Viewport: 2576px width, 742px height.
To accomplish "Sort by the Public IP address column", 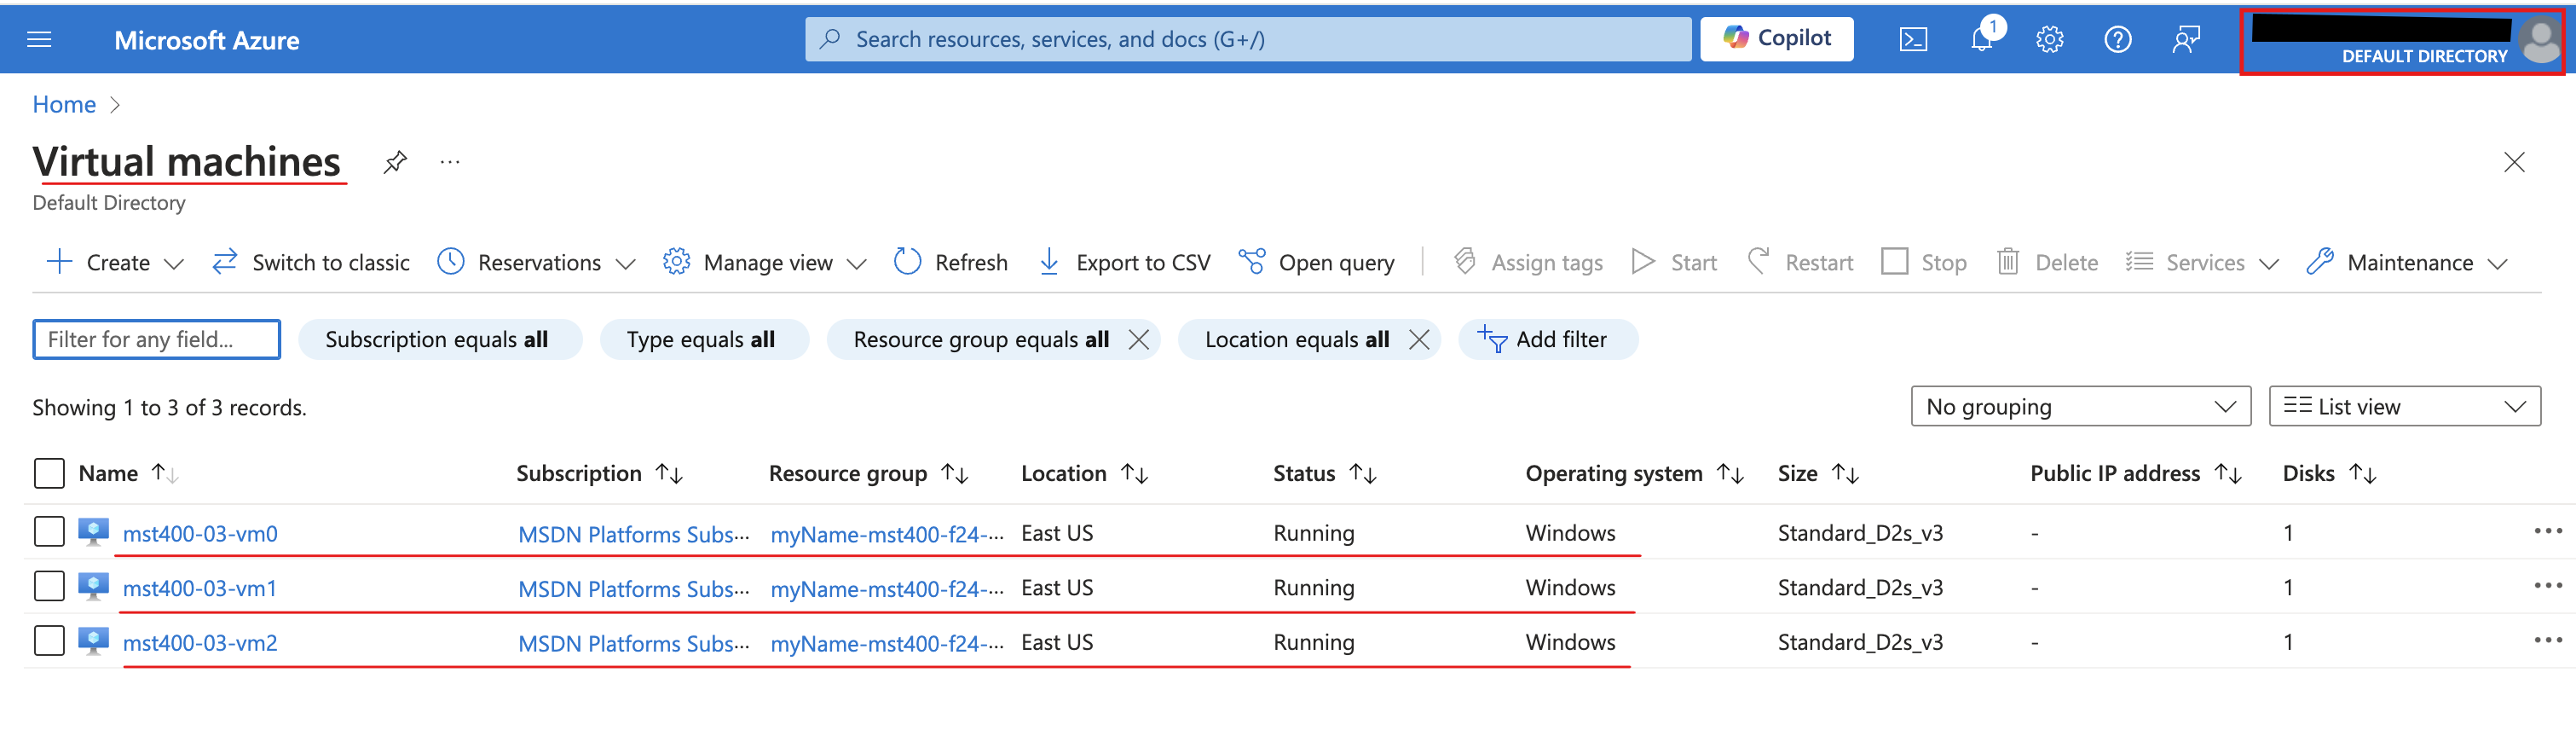I will tap(2136, 473).
